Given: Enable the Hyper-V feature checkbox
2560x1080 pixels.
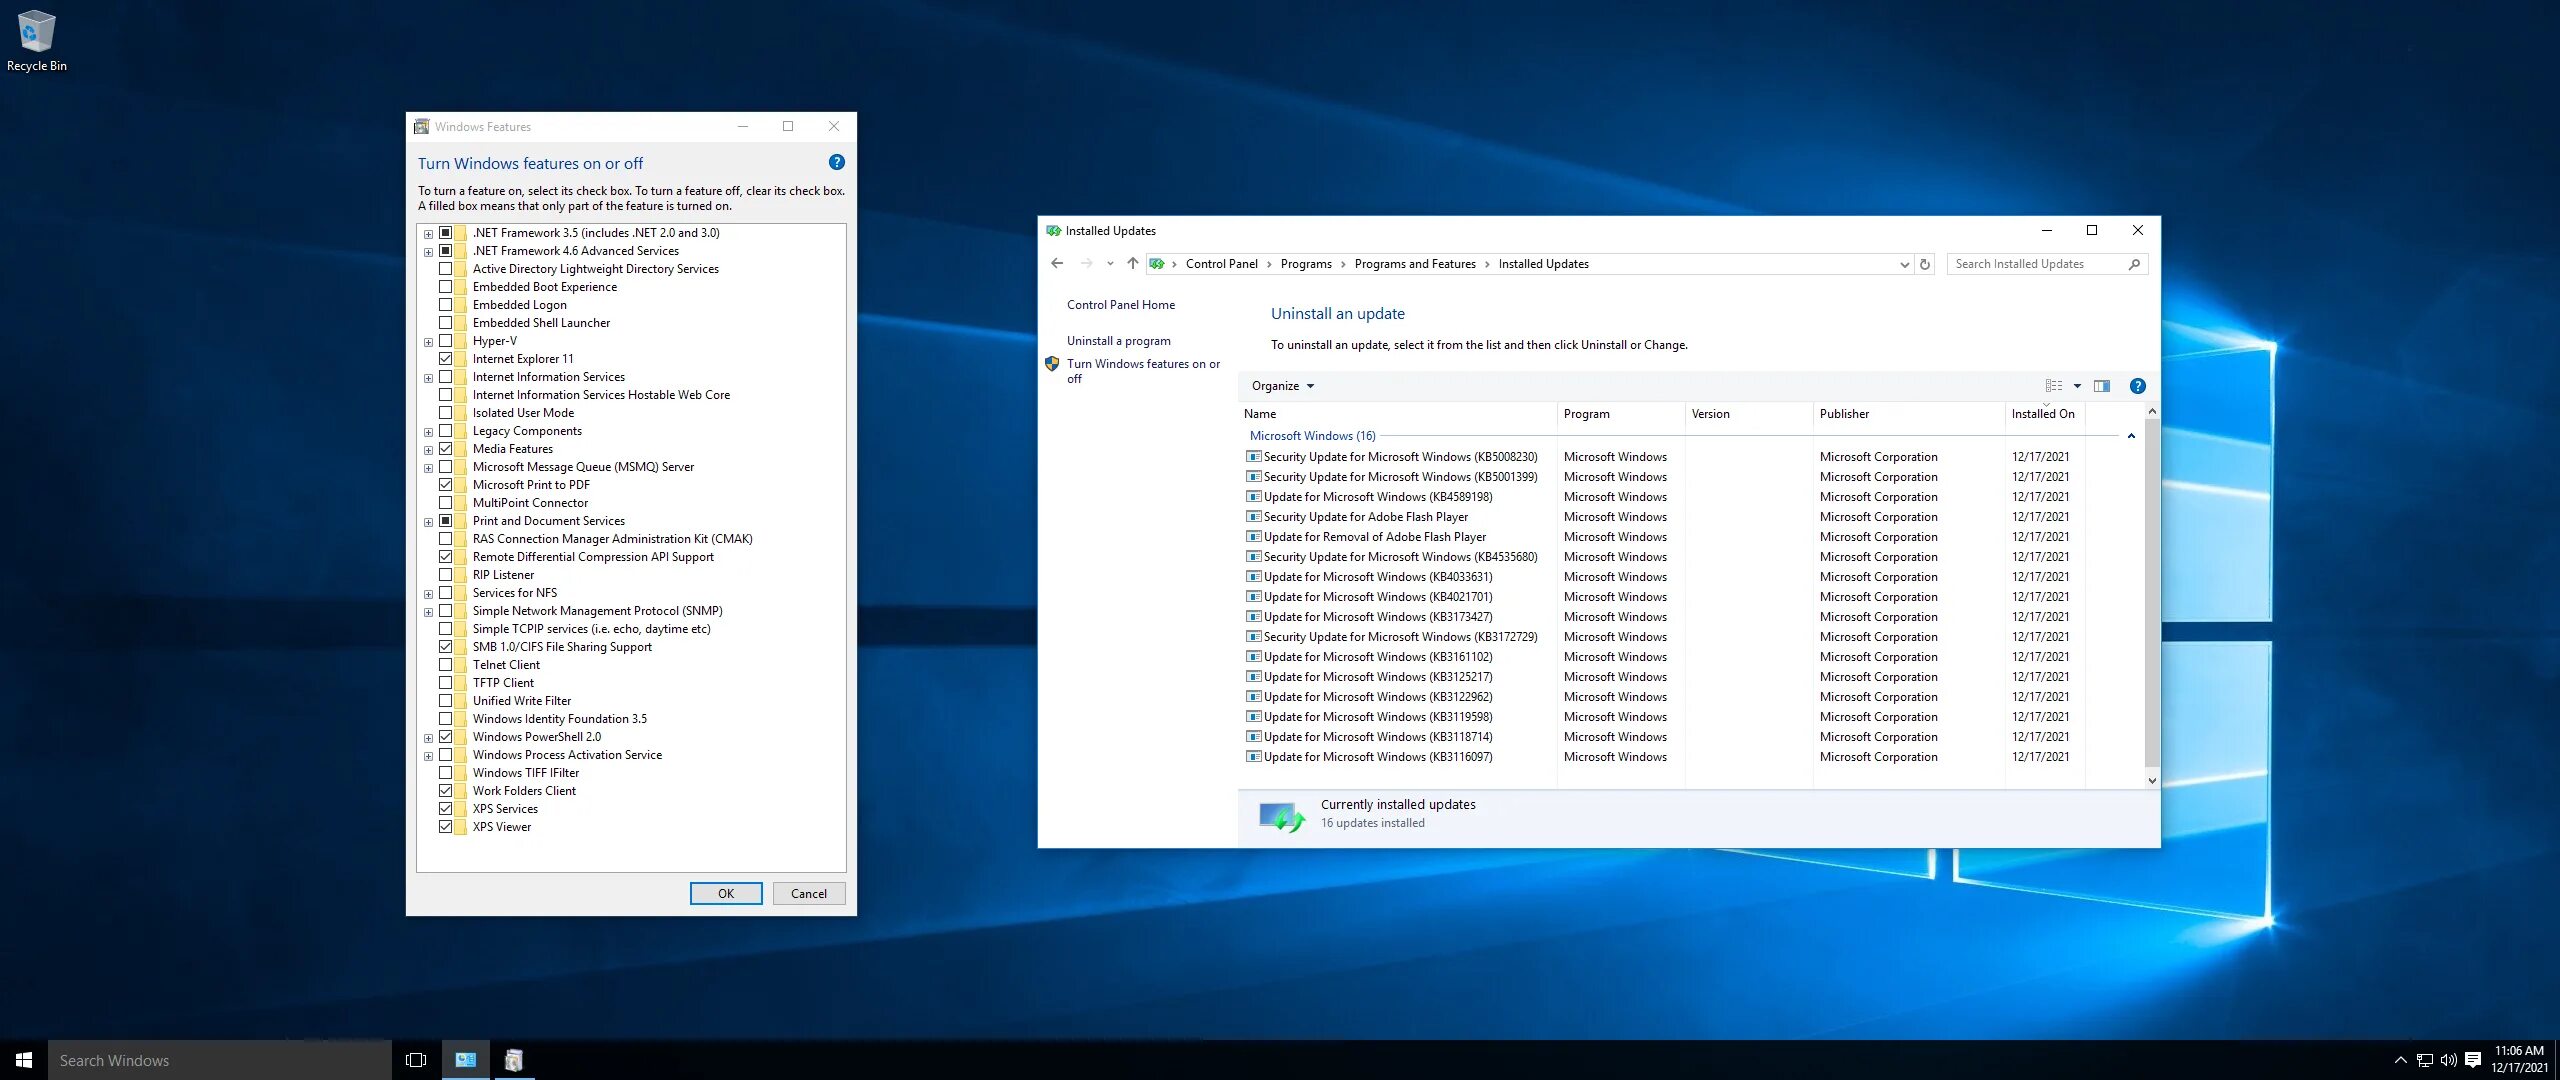Looking at the screenshot, I should click(446, 340).
